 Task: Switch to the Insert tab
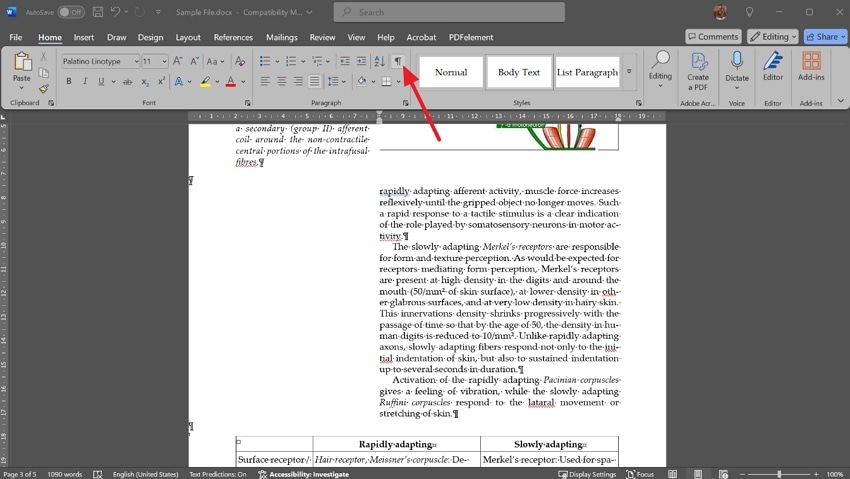tap(83, 37)
